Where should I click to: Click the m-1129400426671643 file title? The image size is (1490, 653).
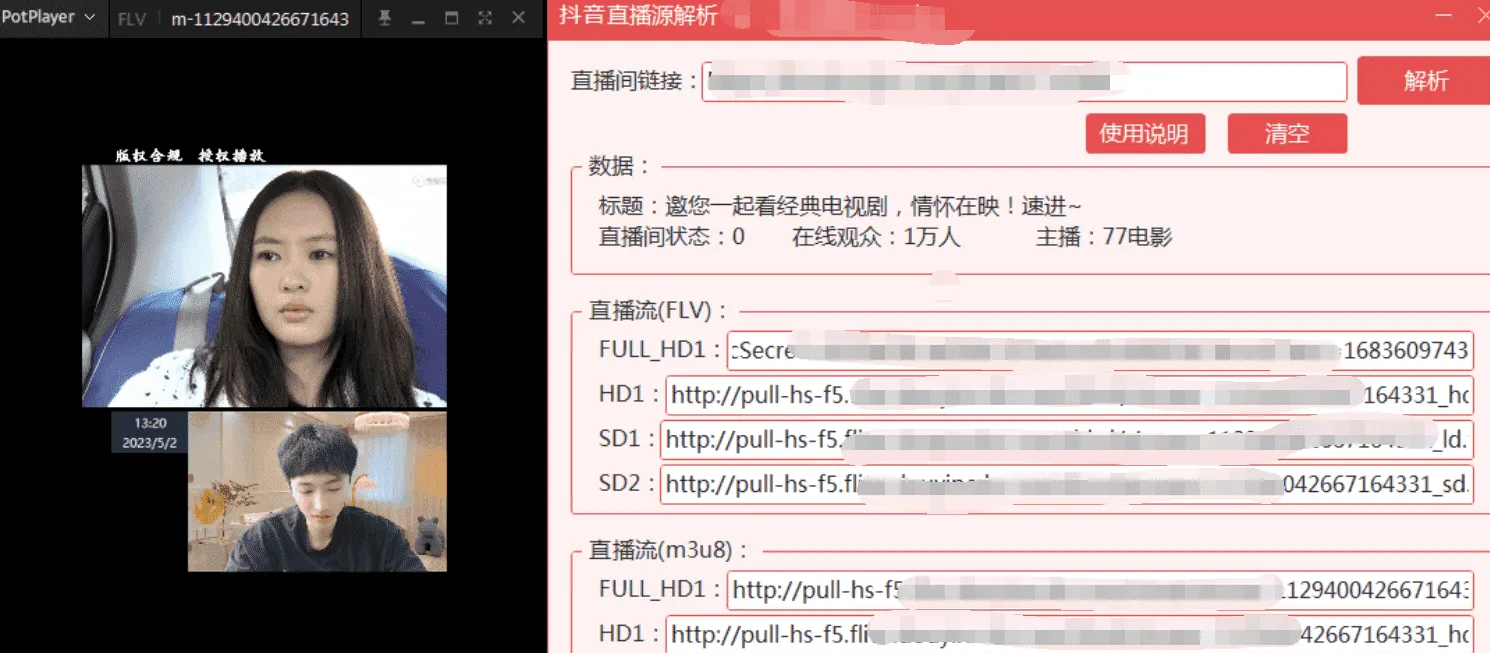260,19
